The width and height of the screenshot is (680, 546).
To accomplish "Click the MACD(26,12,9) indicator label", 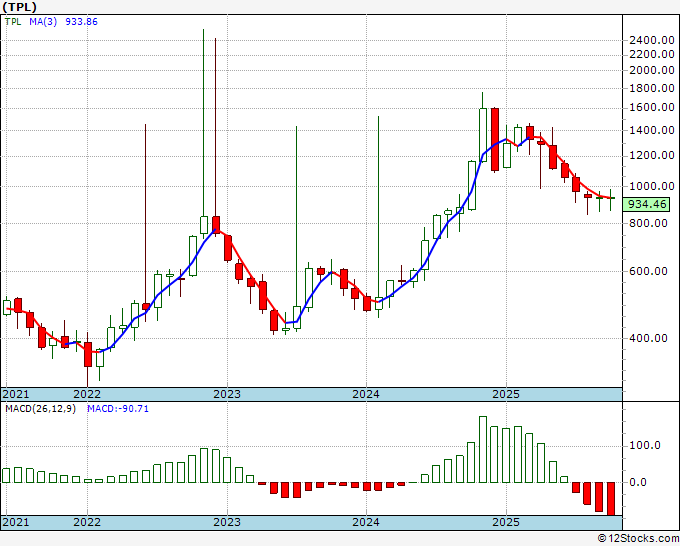I will 40,409.
